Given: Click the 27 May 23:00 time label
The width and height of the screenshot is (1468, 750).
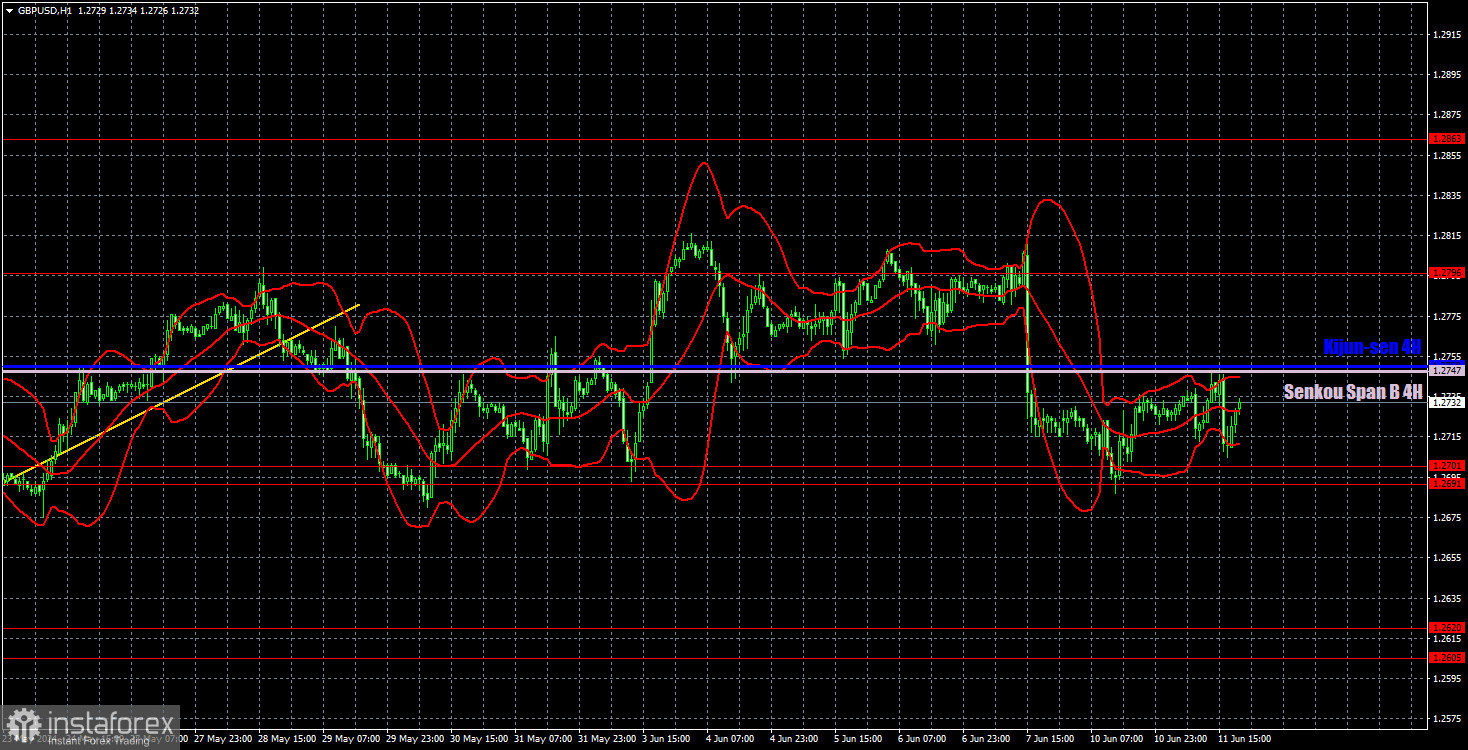Looking at the screenshot, I should pos(224,739).
